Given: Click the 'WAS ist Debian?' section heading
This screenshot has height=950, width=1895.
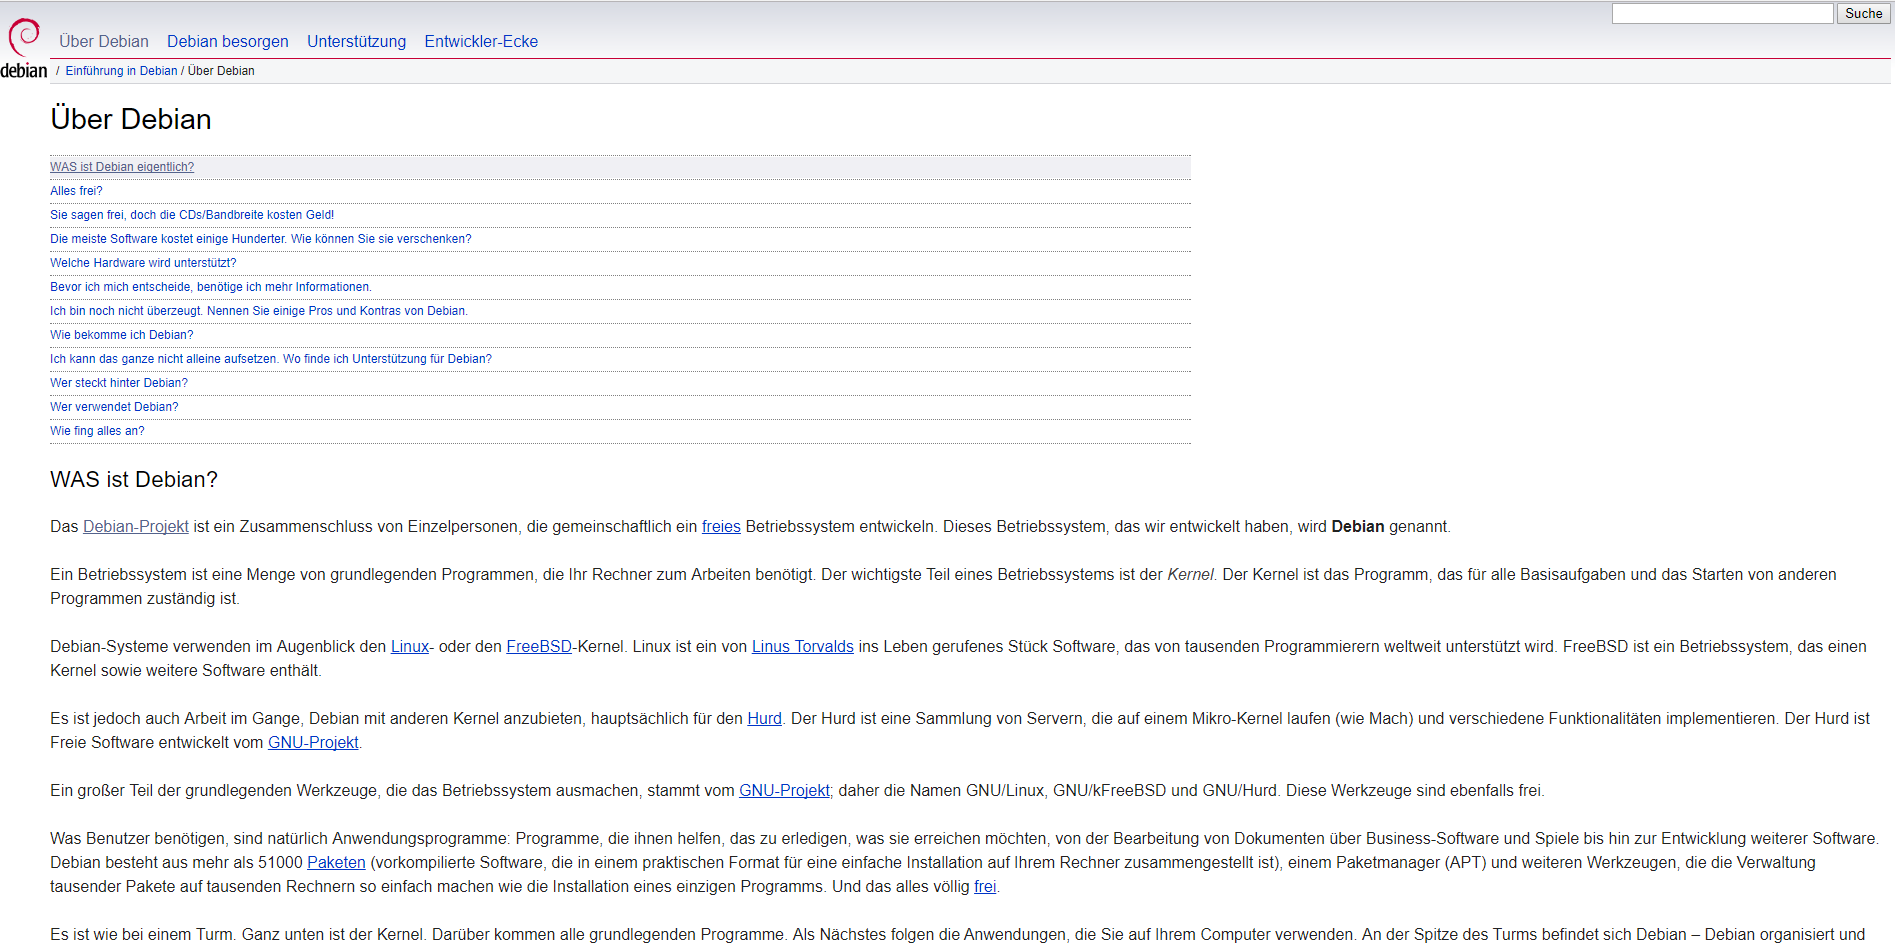Looking at the screenshot, I should [134, 480].
